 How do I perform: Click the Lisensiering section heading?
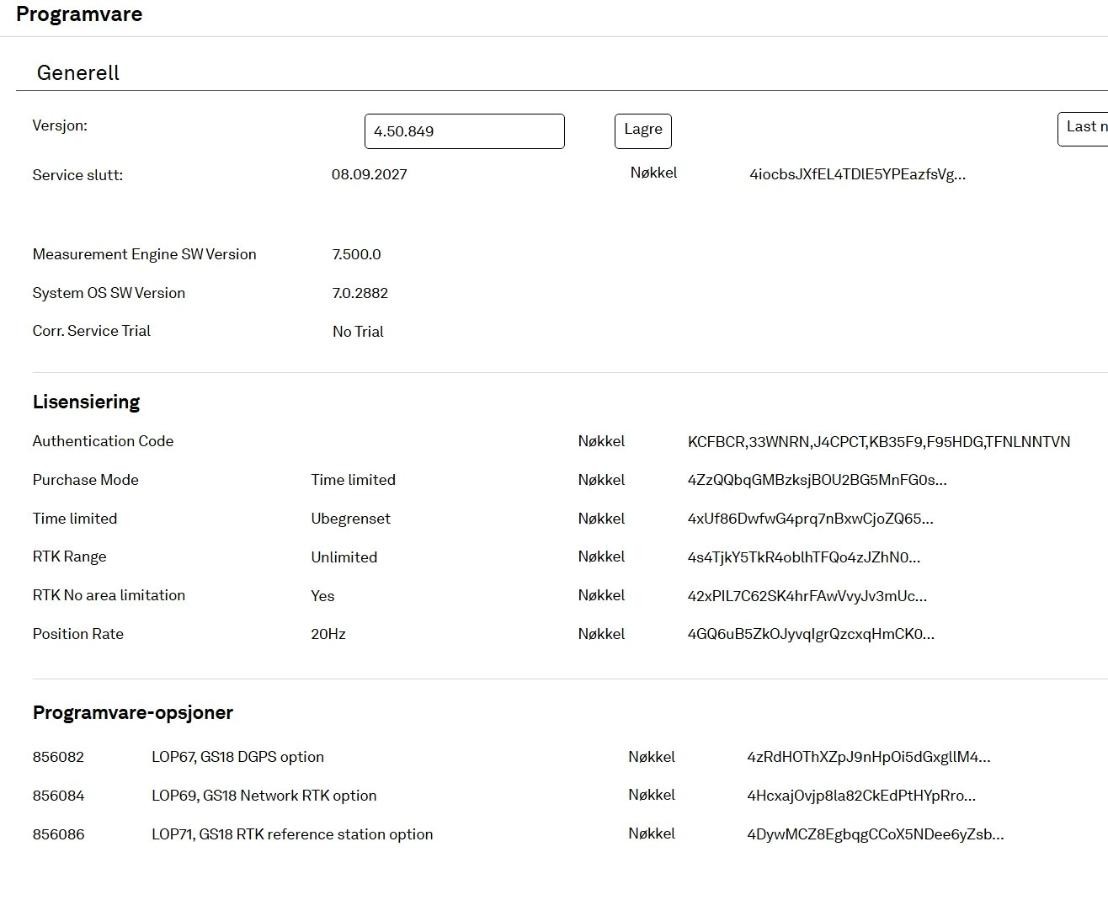tap(86, 402)
